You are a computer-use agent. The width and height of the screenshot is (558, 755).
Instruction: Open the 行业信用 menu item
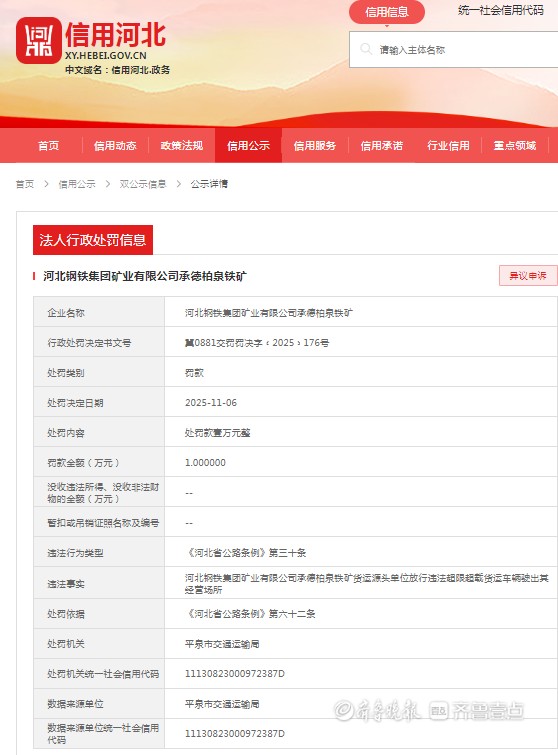[x=448, y=145]
